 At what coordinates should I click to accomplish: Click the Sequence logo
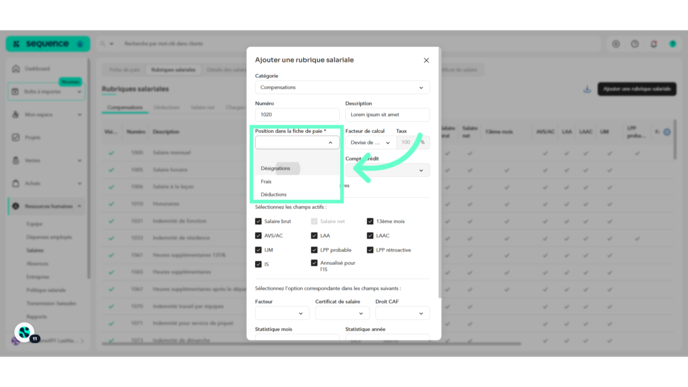pyautogui.click(x=47, y=44)
